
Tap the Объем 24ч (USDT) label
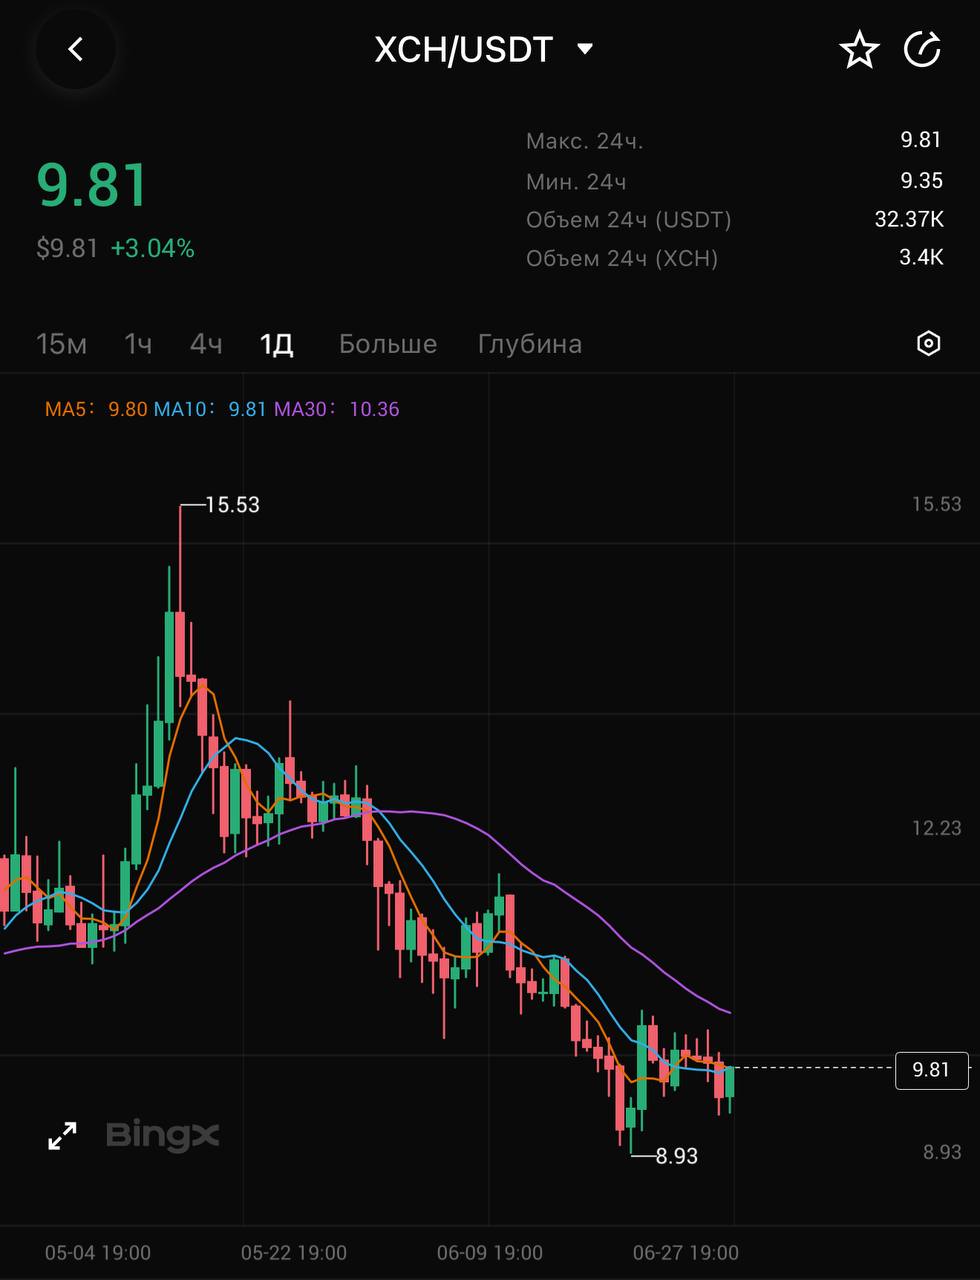click(629, 220)
